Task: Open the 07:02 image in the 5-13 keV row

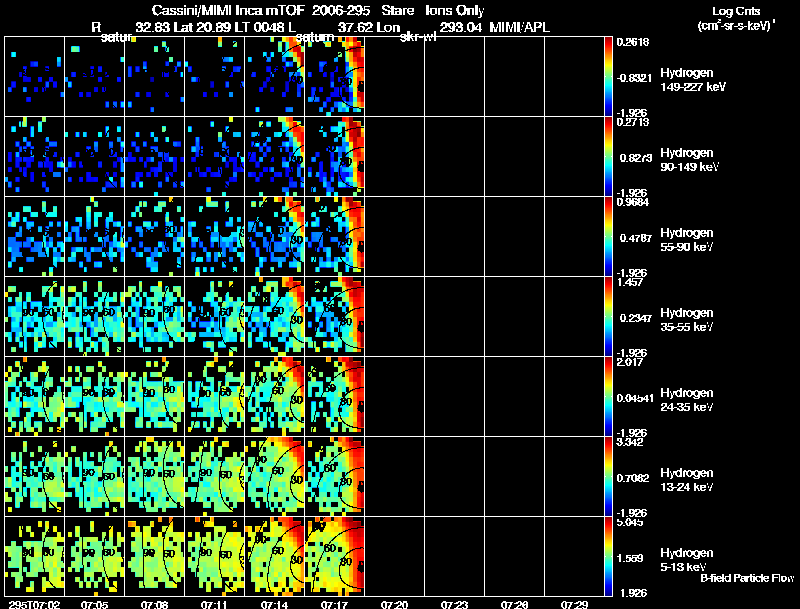Action: tap(35, 556)
